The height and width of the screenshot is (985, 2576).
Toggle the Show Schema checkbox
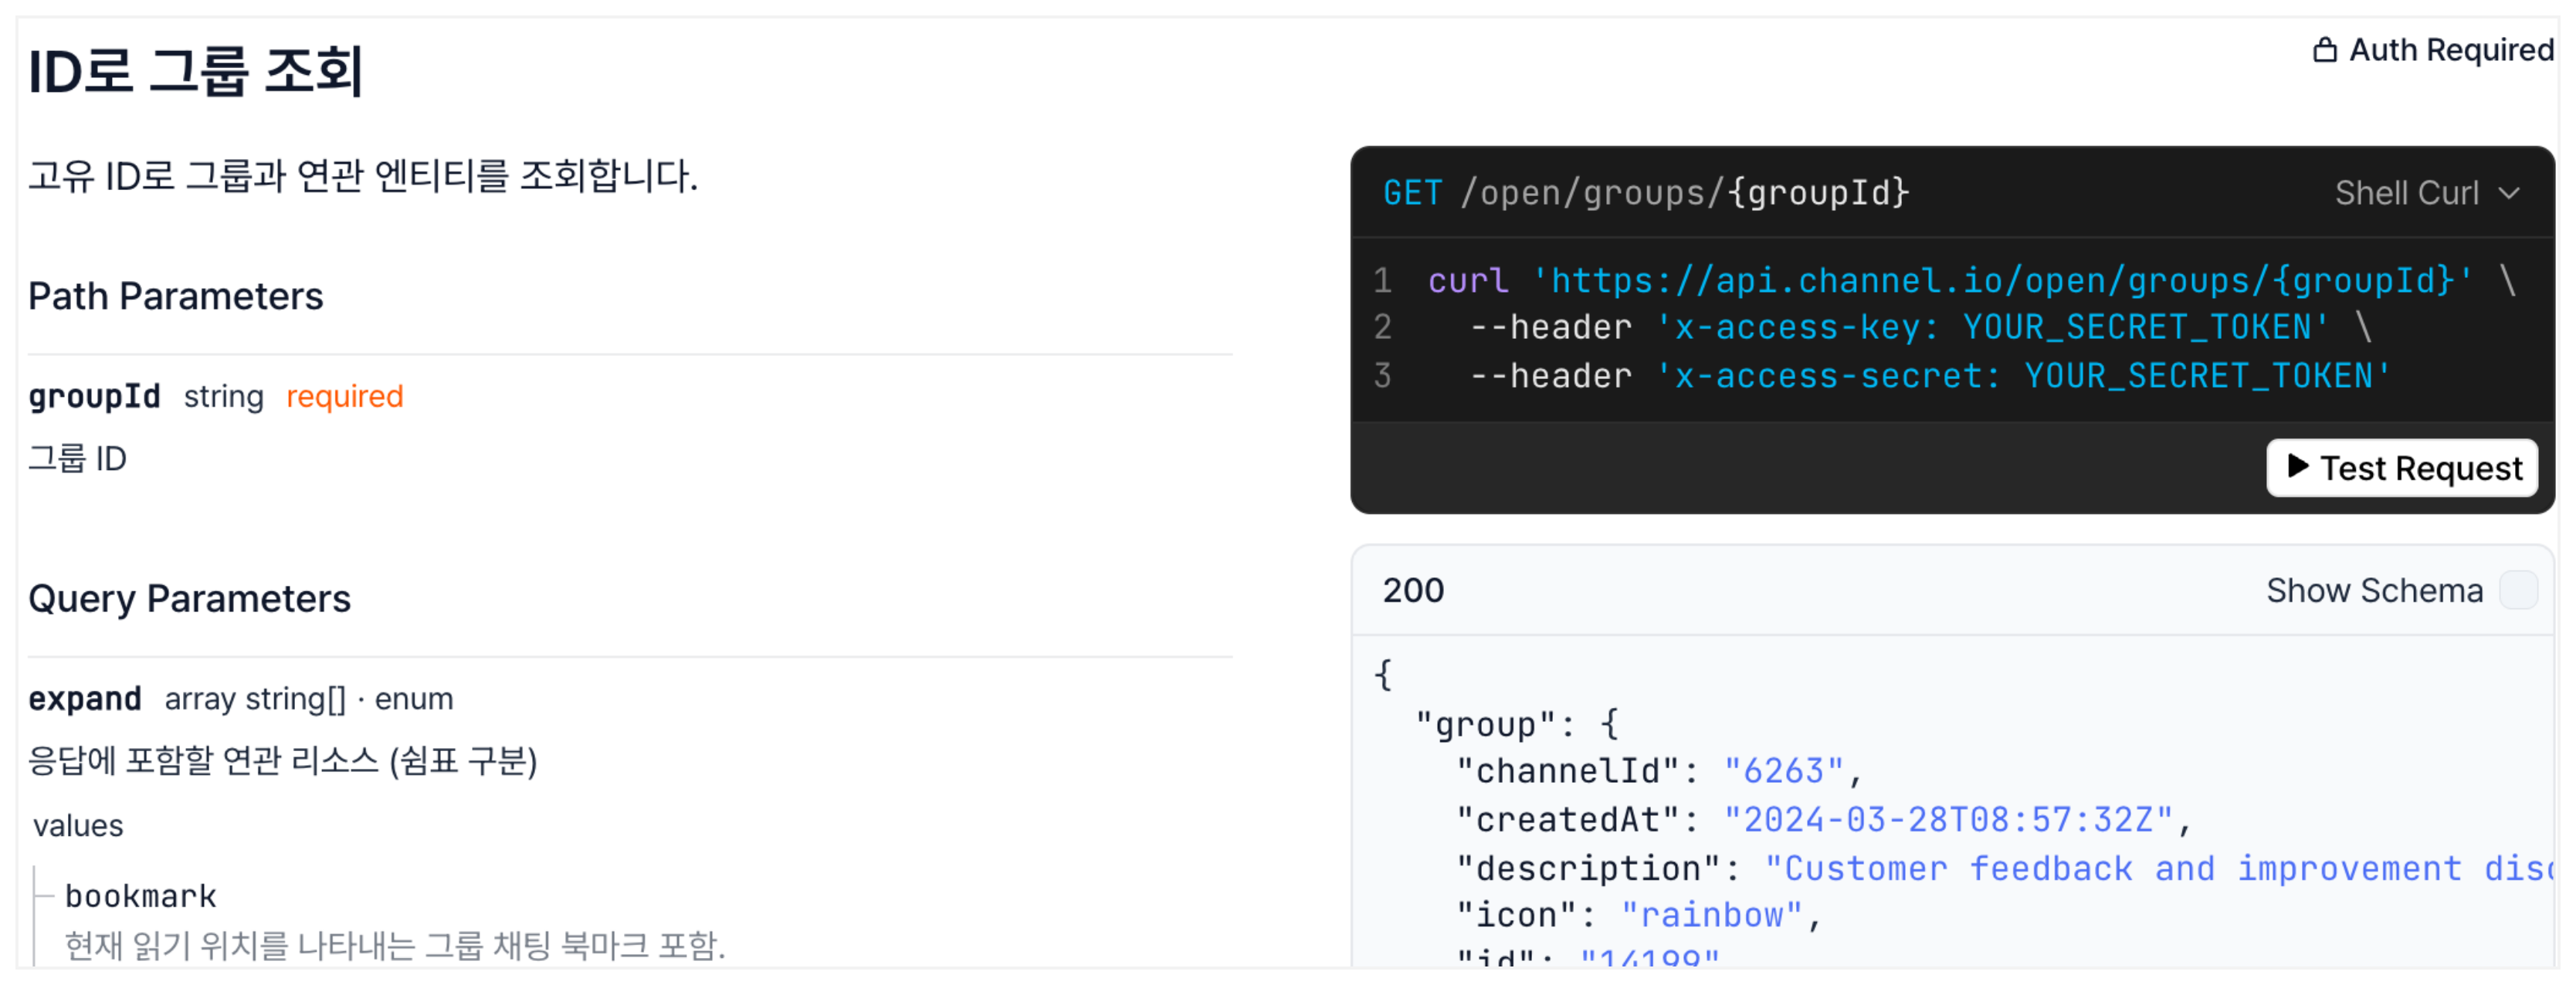[2517, 590]
